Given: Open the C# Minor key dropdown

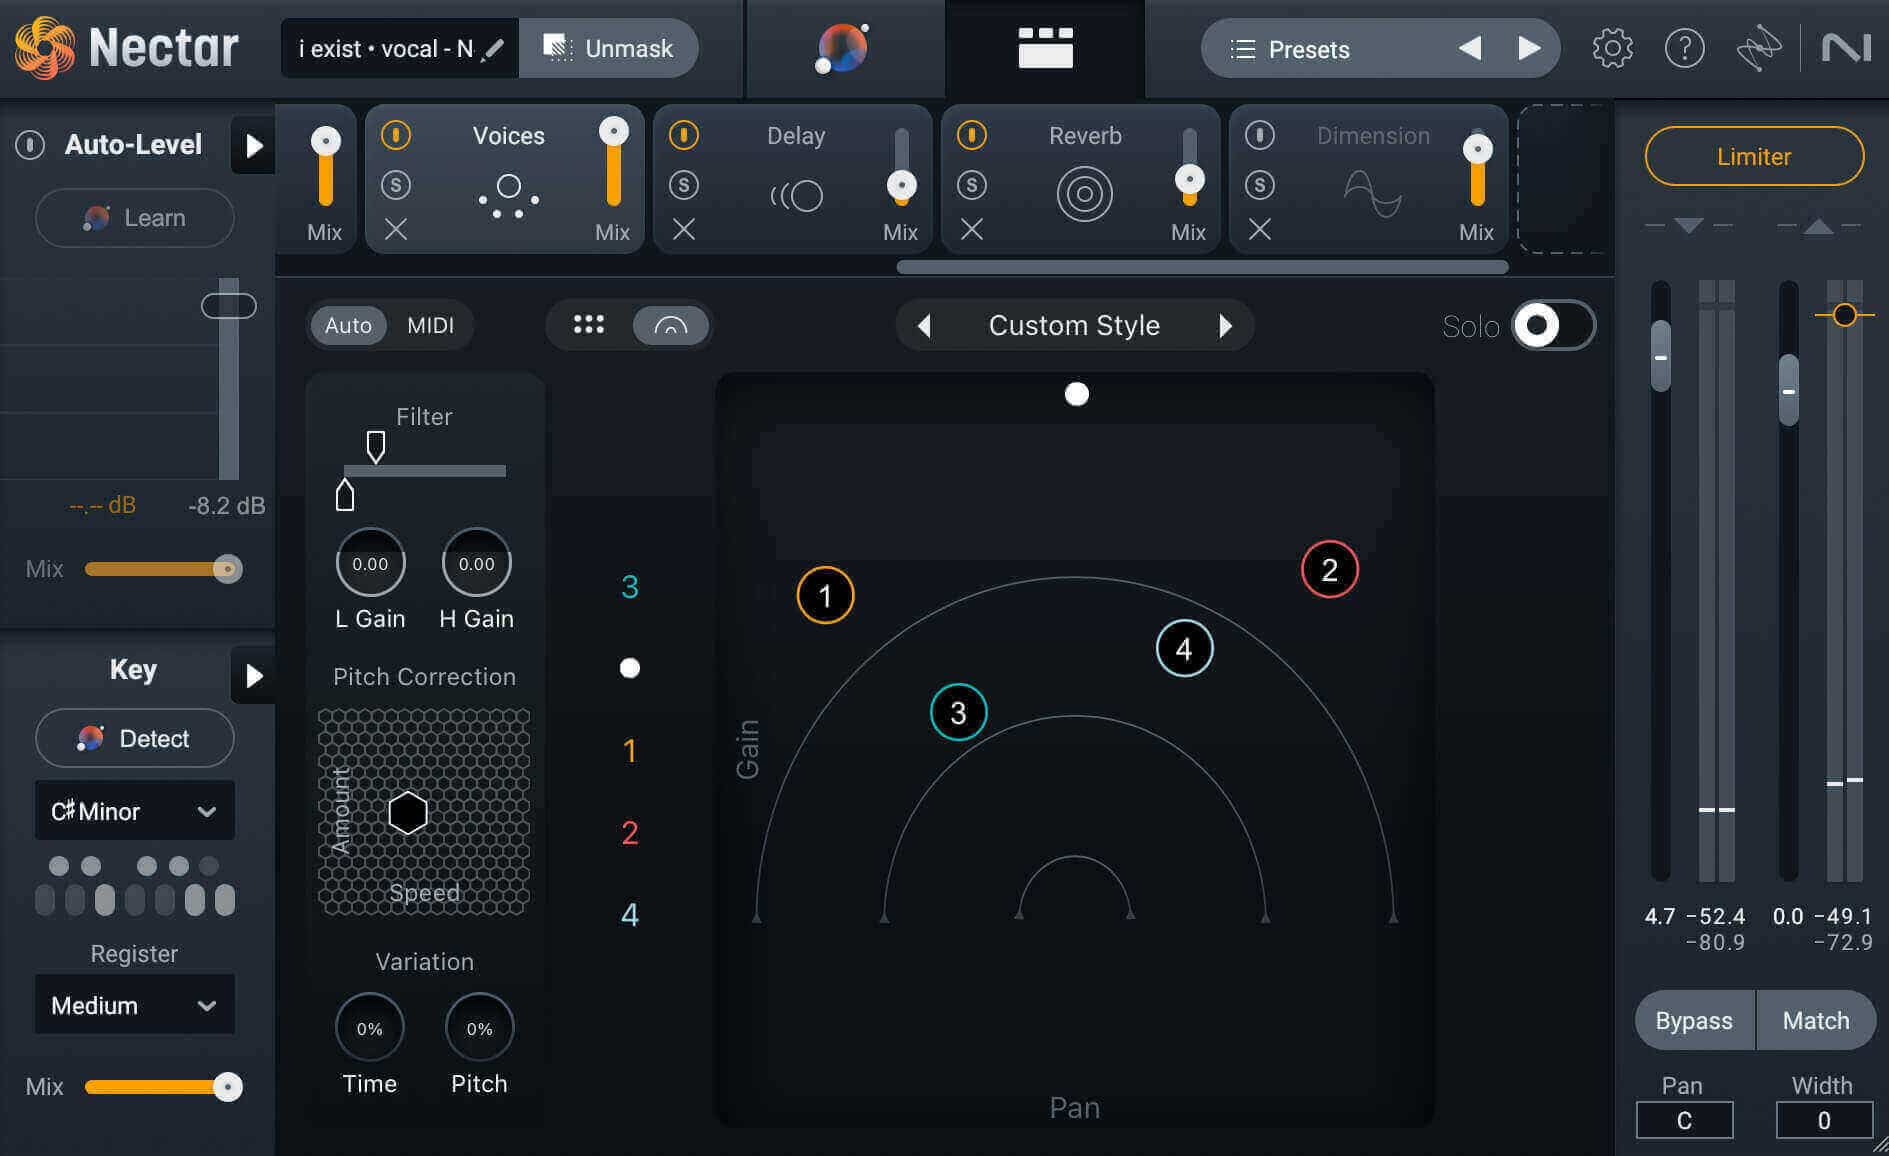Looking at the screenshot, I should [135, 811].
